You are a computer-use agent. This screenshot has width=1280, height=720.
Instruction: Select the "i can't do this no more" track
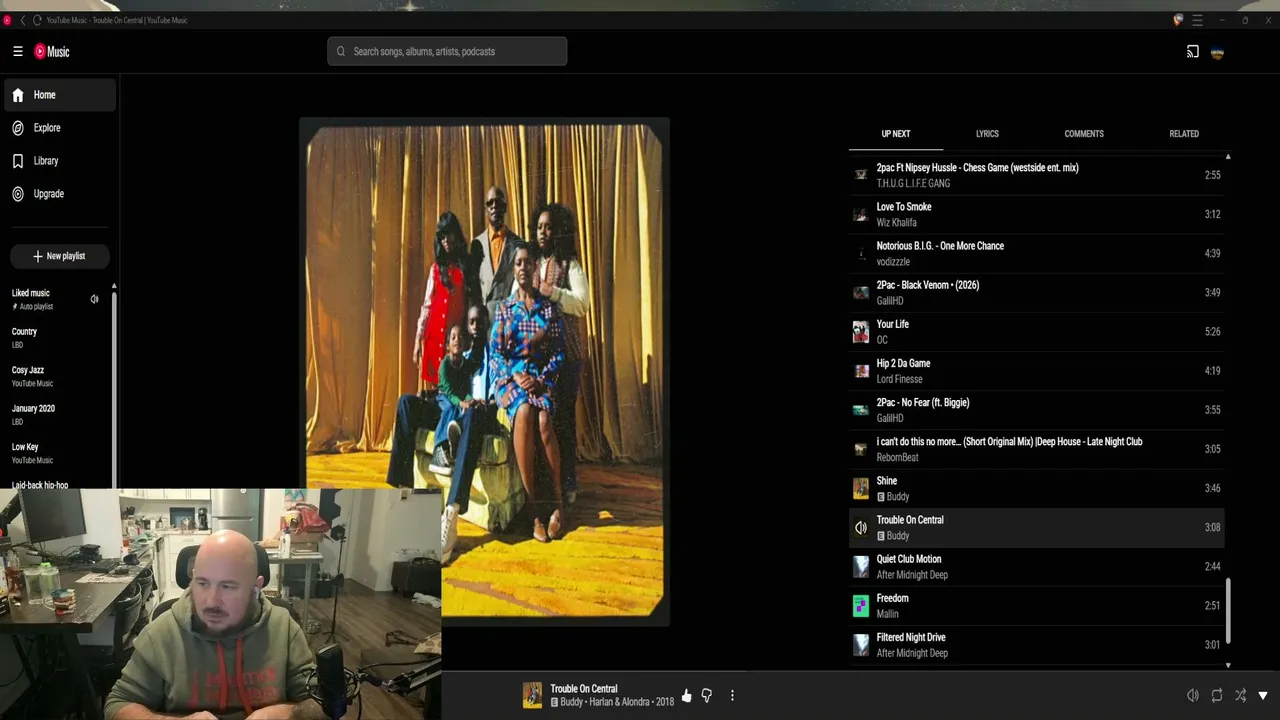1036,449
